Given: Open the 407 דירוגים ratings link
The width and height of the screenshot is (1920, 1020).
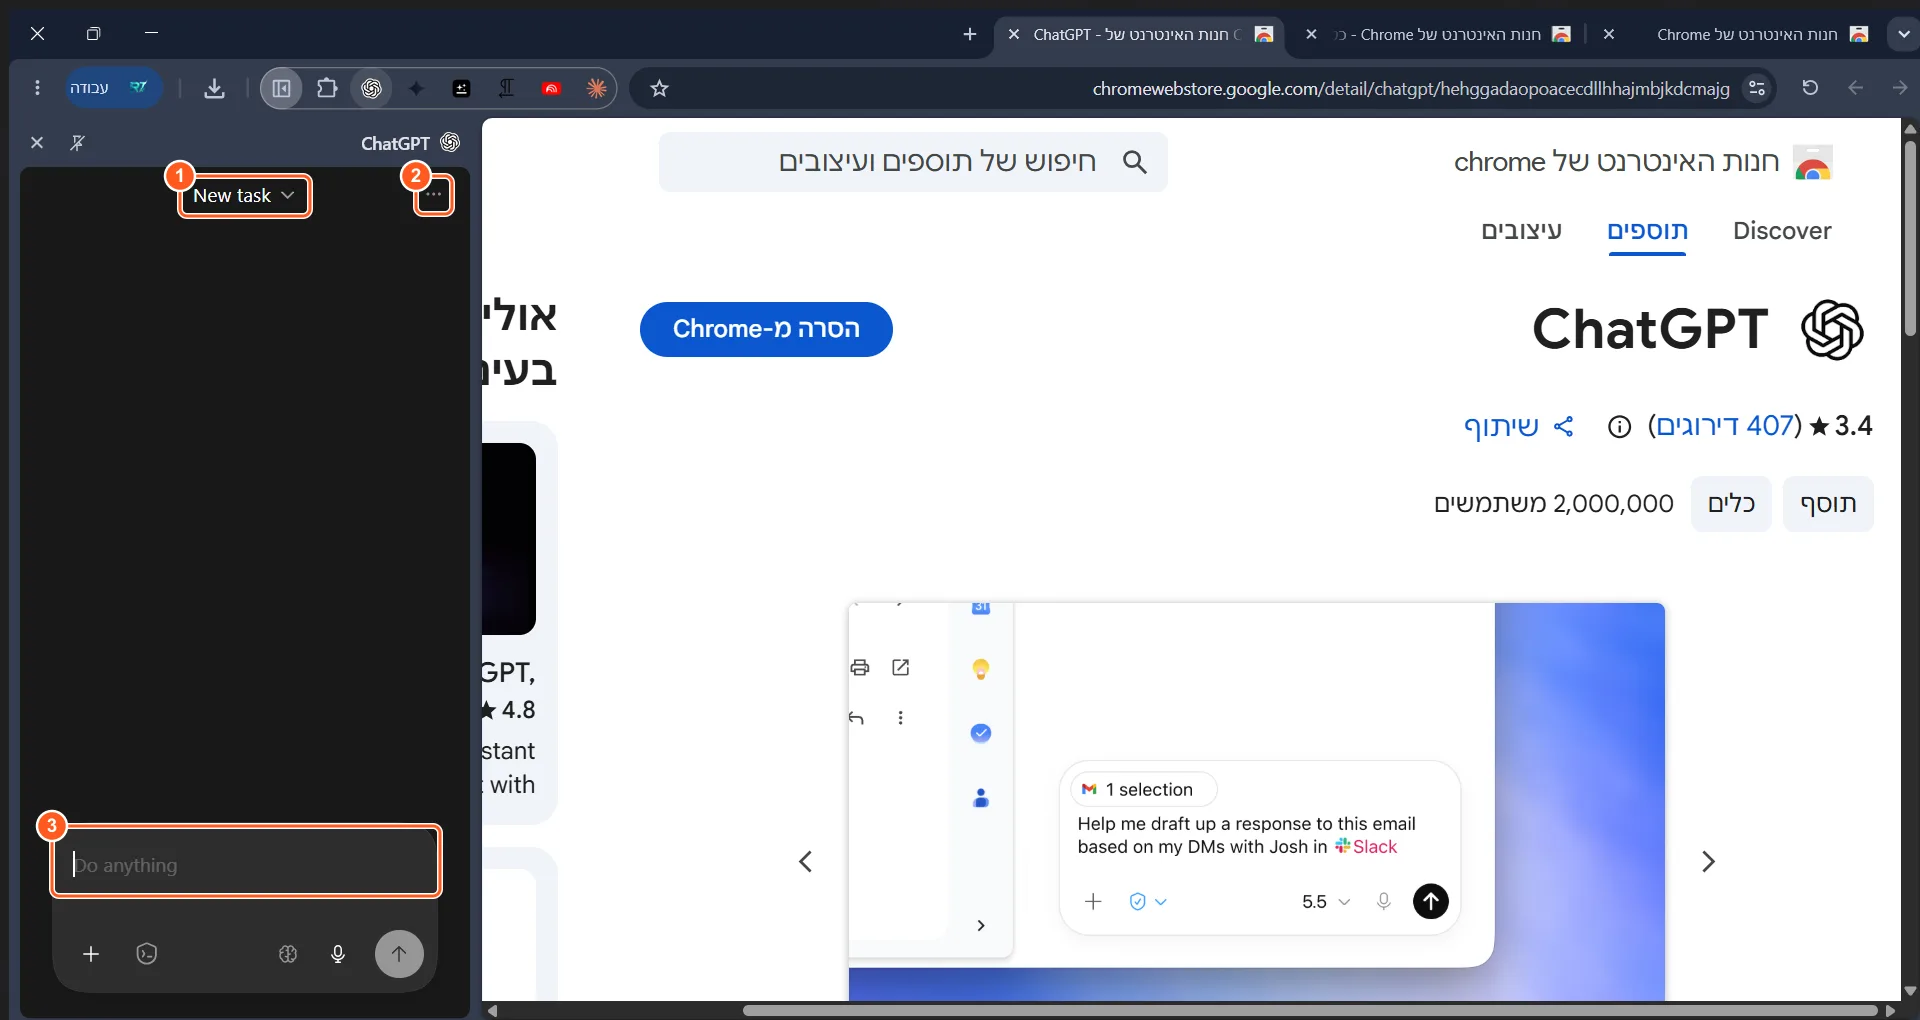Looking at the screenshot, I should (1725, 426).
